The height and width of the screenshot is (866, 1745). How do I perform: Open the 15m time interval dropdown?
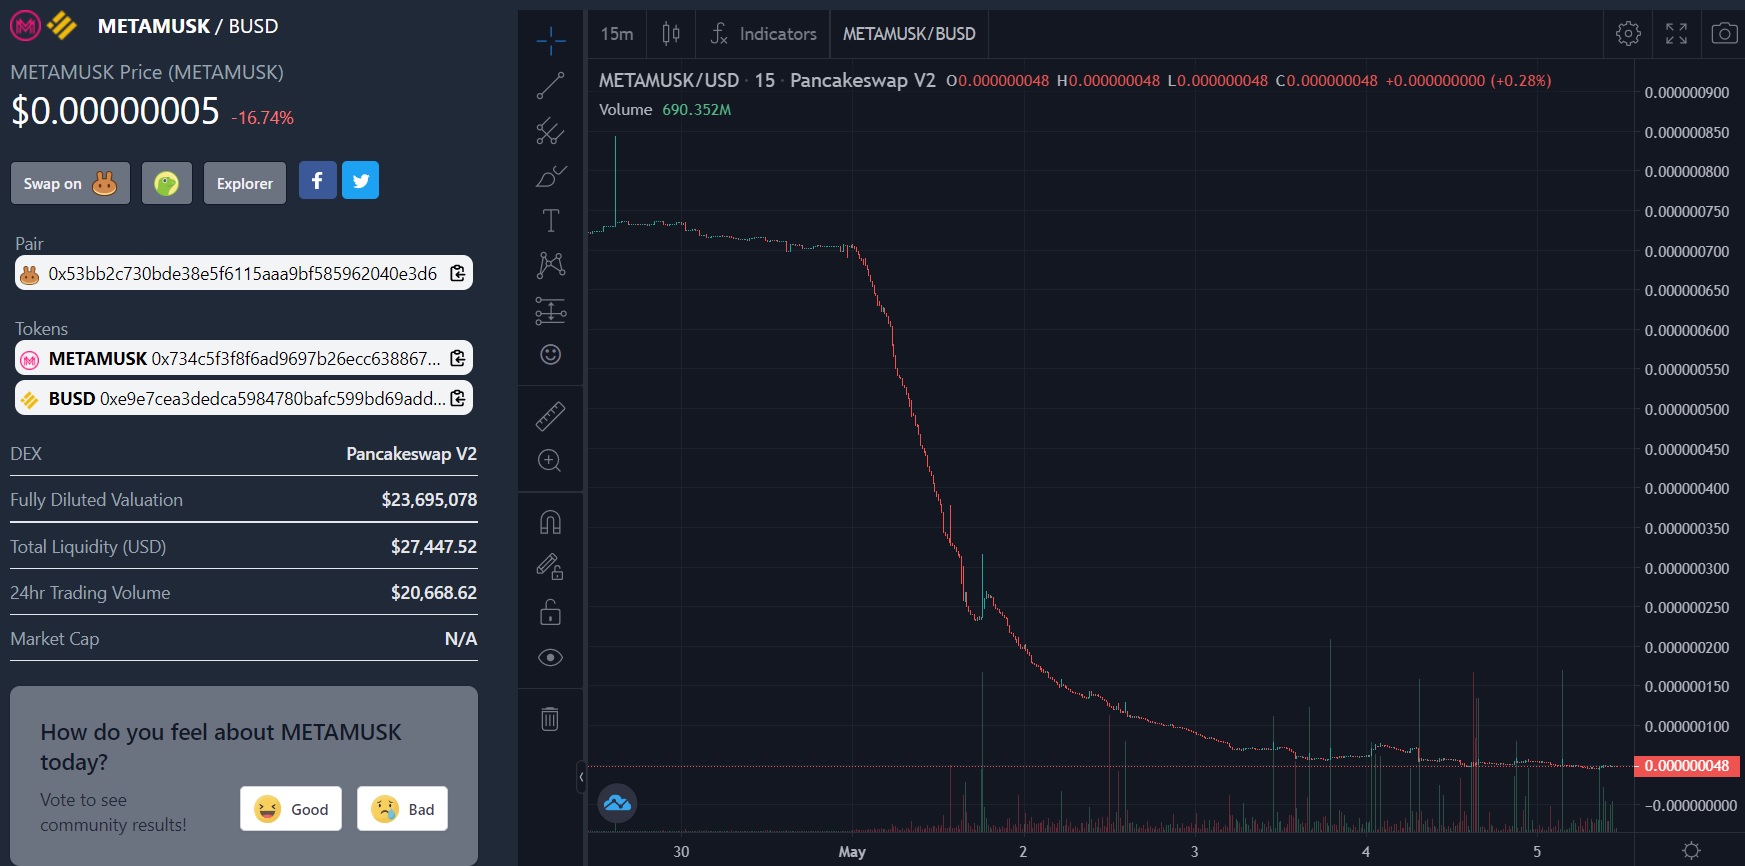tap(617, 34)
